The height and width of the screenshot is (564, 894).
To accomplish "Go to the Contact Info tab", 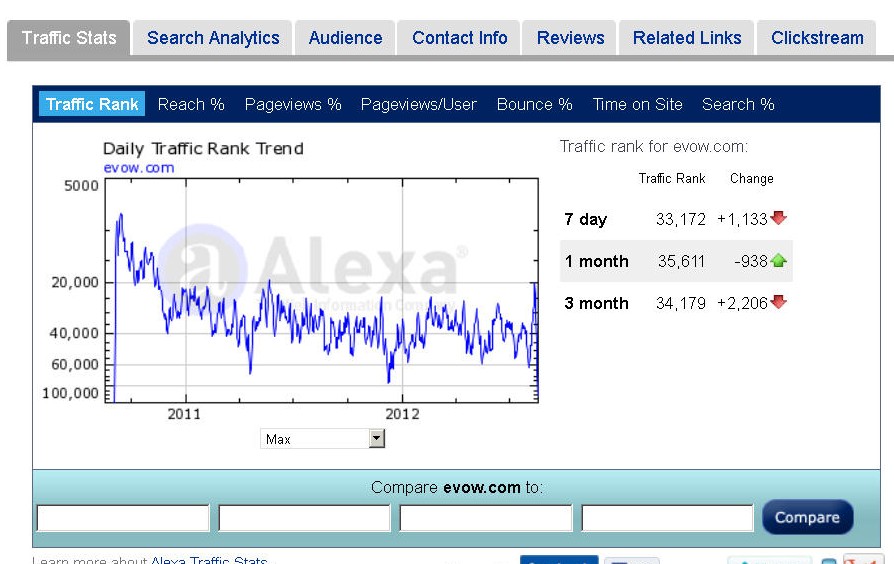I will [459, 38].
